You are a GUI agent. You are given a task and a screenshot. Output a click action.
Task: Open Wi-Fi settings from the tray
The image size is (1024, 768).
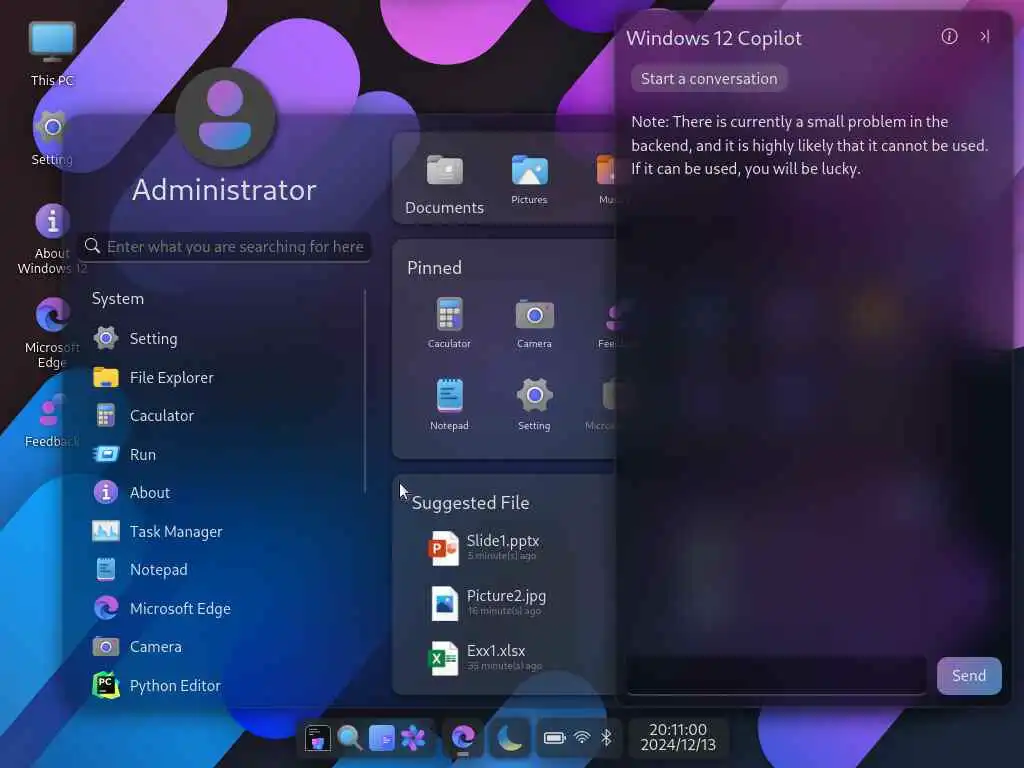click(582, 738)
